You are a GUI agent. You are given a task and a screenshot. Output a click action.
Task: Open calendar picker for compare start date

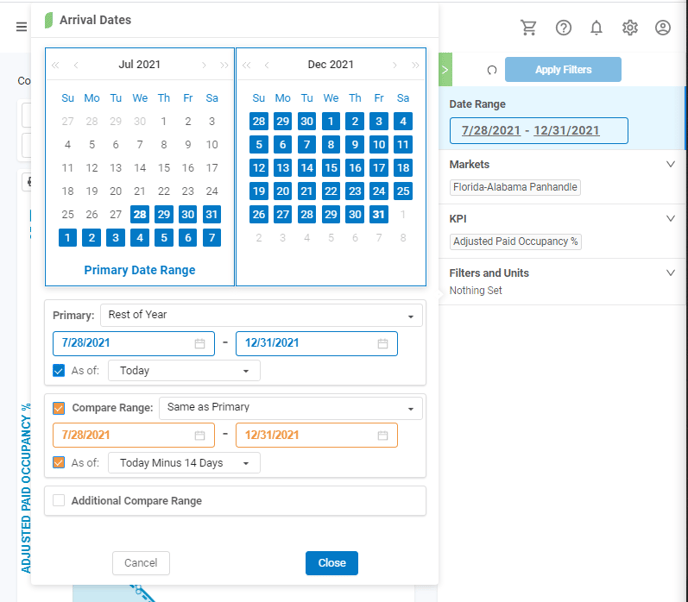pos(200,435)
